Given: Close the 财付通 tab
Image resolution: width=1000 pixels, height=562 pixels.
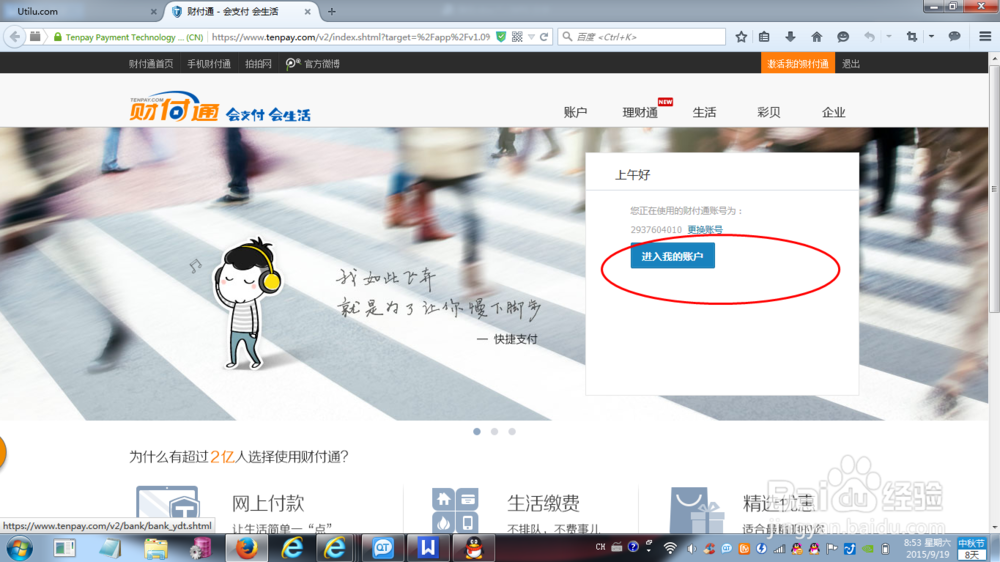Looking at the screenshot, I should coord(307,11).
